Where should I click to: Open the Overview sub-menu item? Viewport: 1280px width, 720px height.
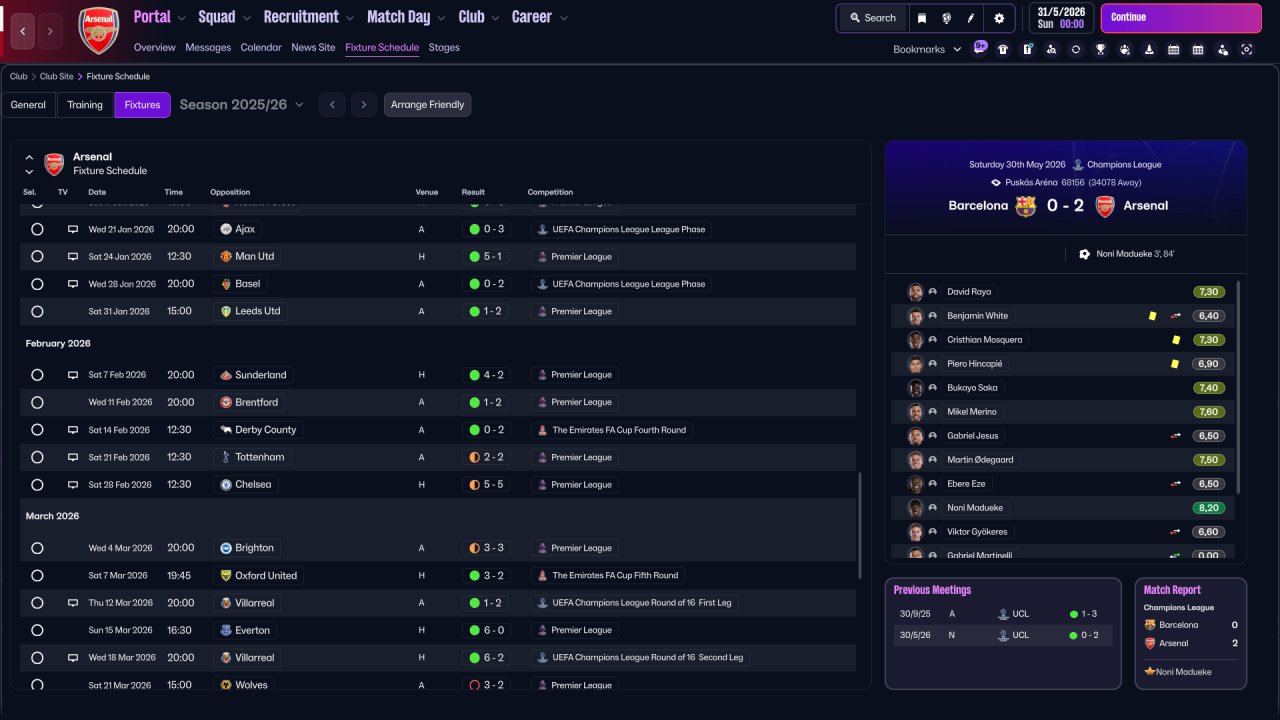(154, 48)
